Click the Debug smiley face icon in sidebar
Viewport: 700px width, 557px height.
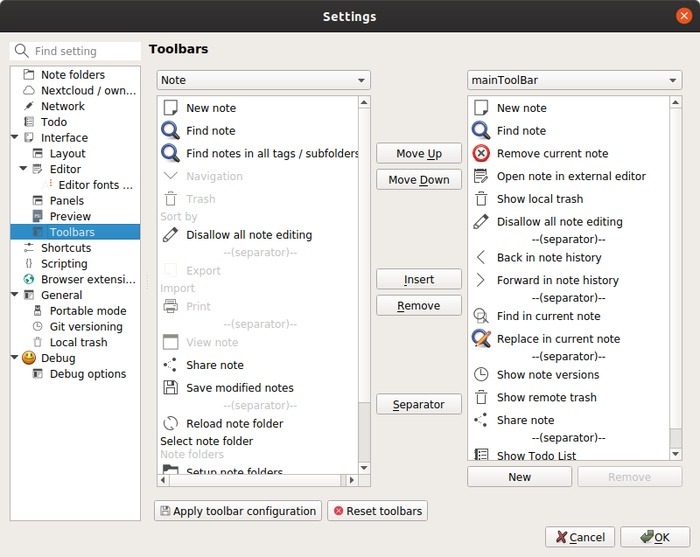pyautogui.click(x=29, y=358)
